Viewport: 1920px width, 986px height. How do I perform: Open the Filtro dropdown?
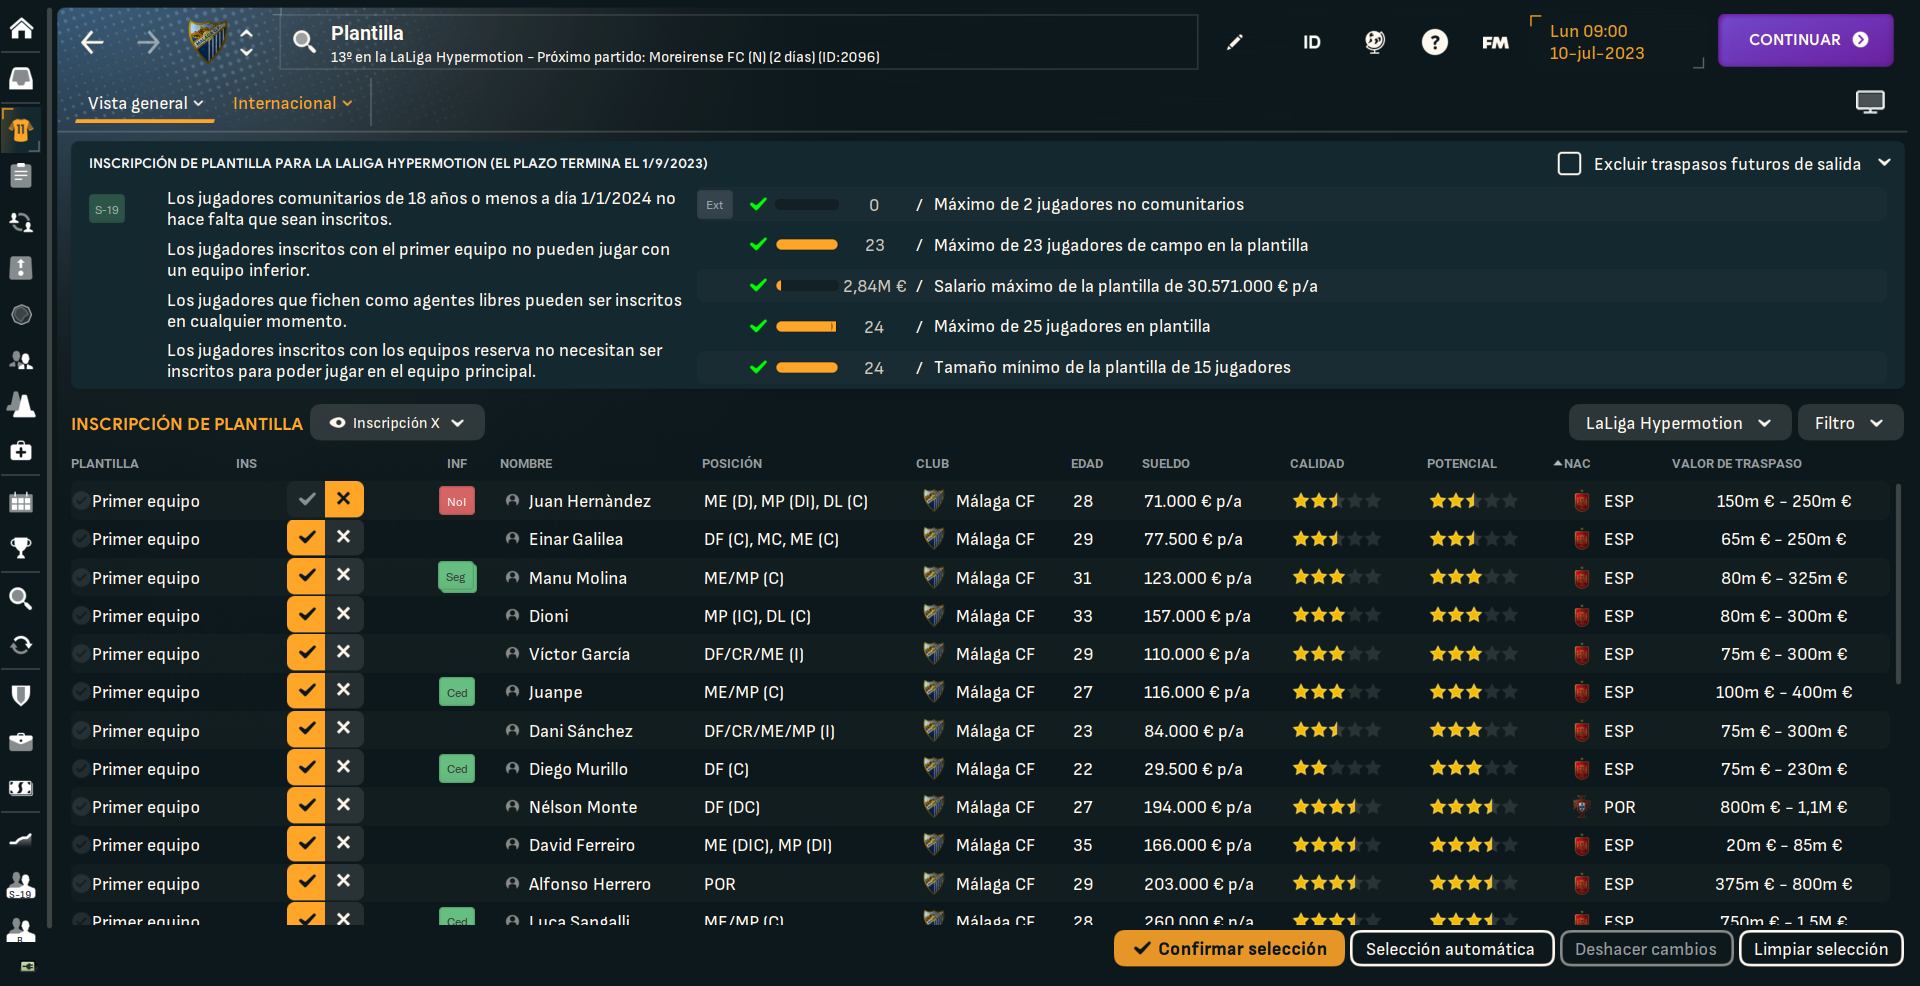coord(1850,423)
